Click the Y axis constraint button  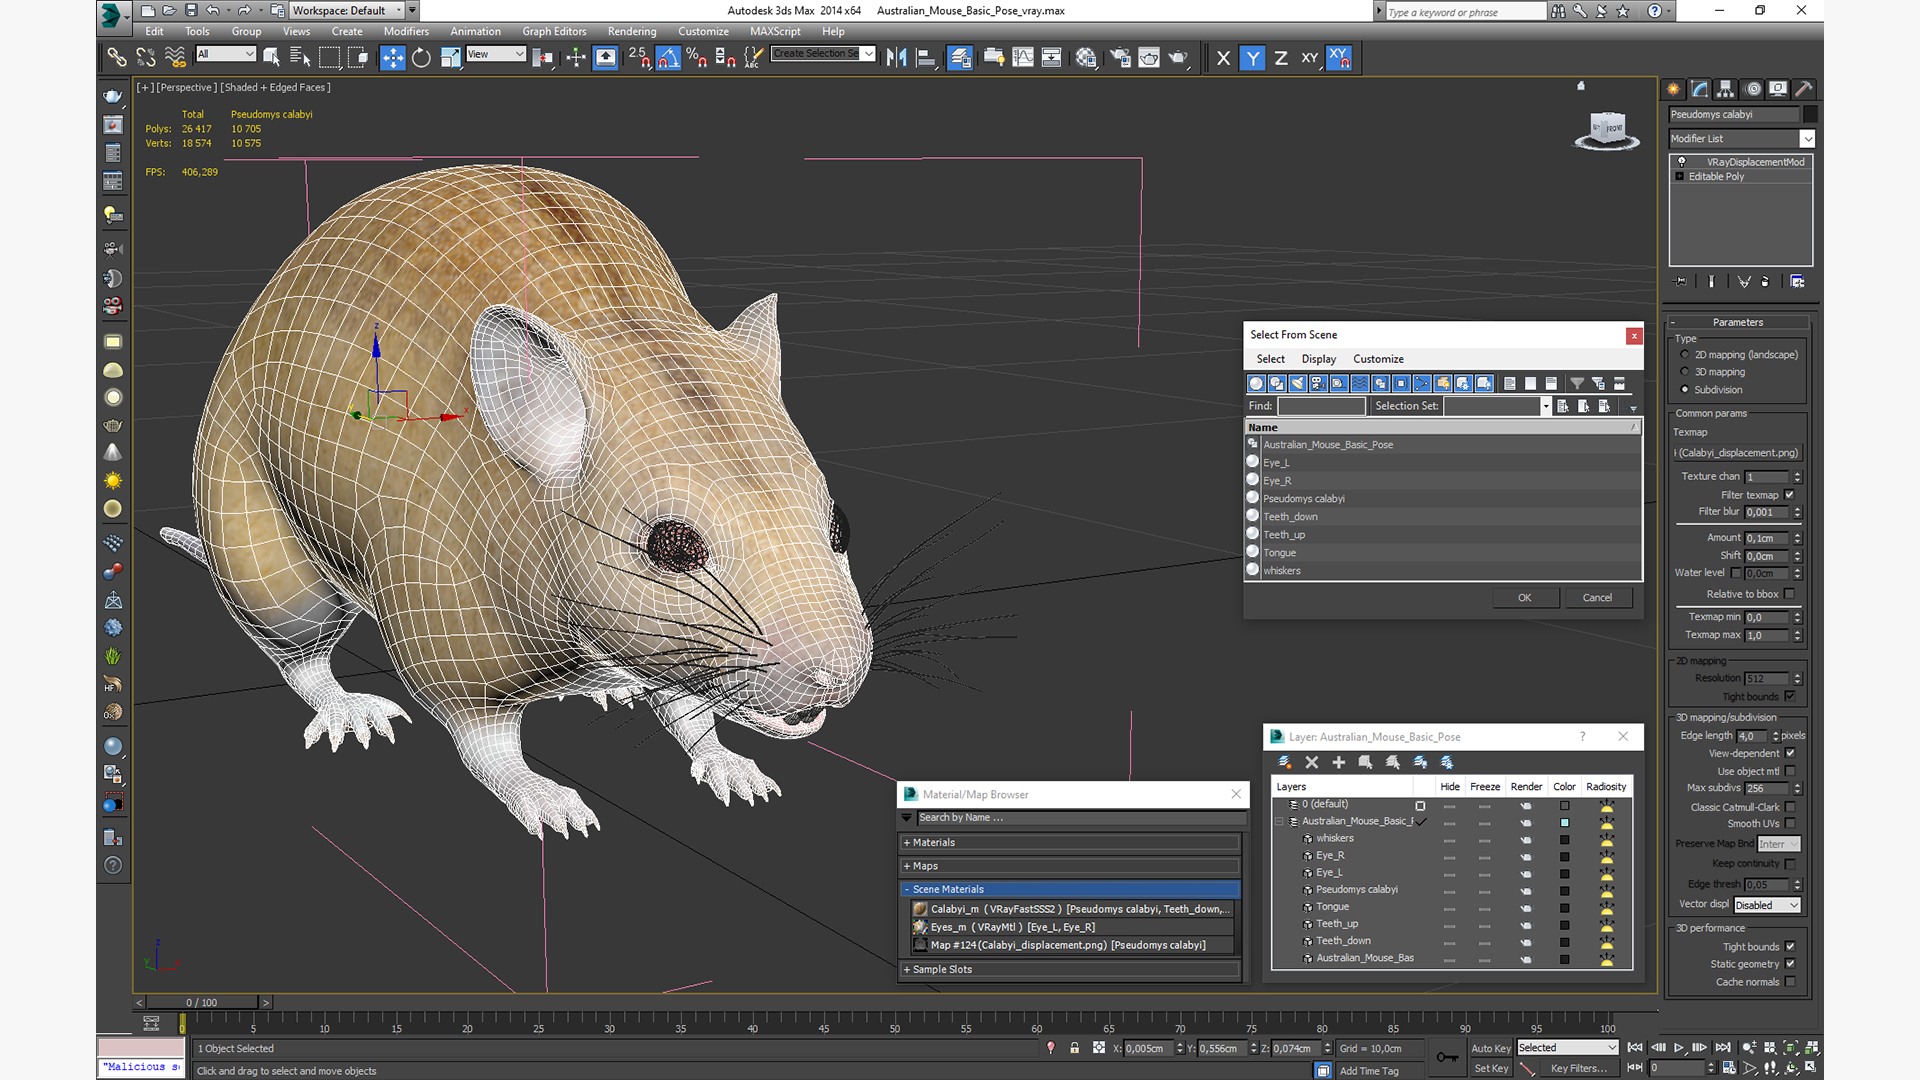pos(1252,58)
